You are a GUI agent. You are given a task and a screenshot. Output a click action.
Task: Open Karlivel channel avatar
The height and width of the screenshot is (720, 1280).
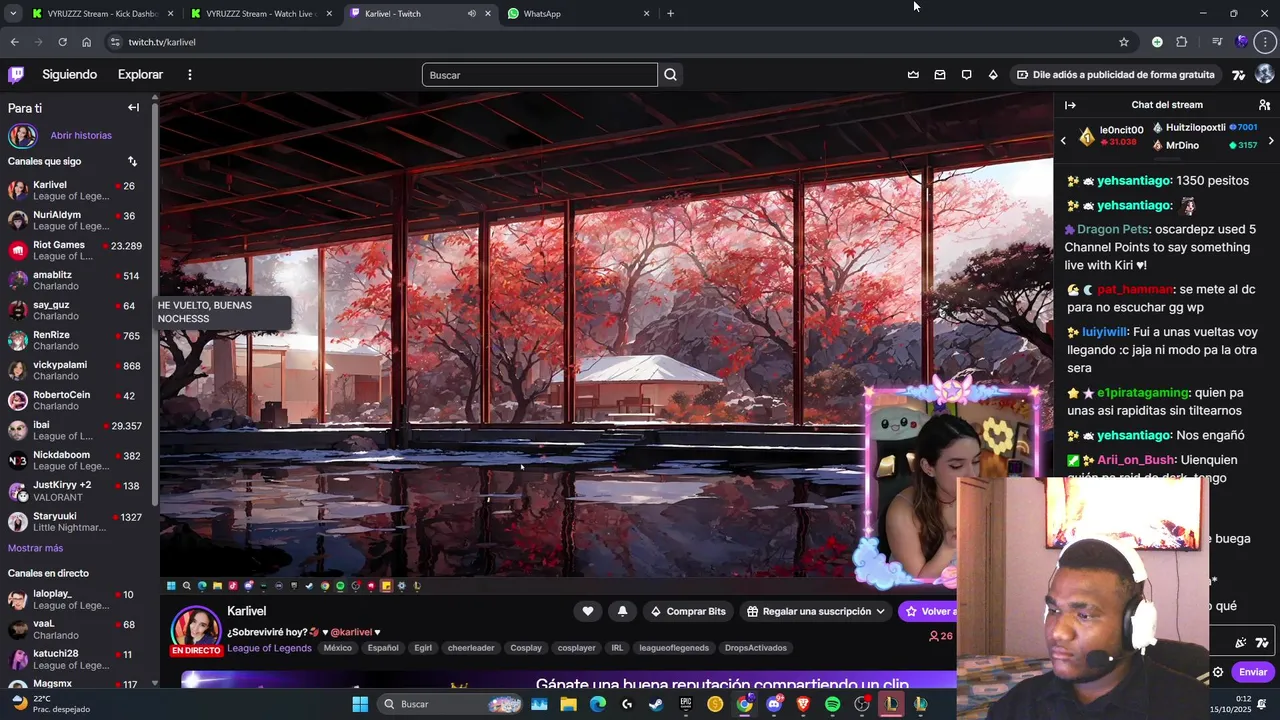click(196, 629)
